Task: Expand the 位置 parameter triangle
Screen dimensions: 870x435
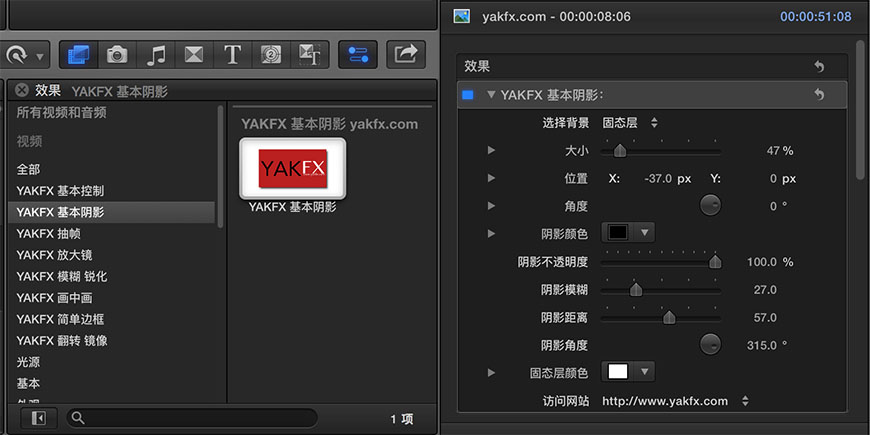Action: tap(491, 178)
